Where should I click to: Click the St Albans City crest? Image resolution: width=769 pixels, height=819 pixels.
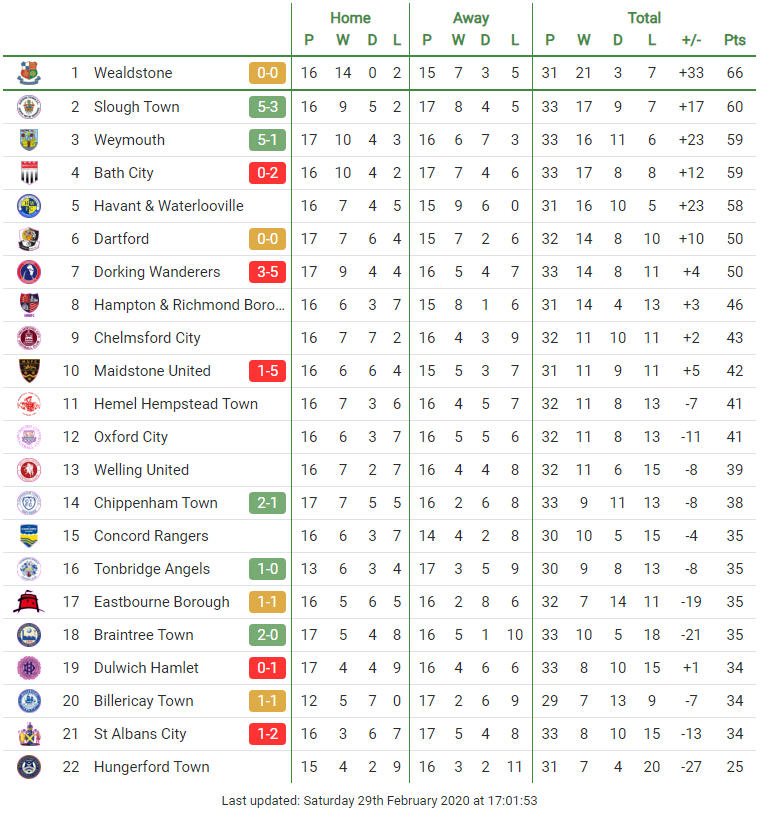[x=29, y=734]
